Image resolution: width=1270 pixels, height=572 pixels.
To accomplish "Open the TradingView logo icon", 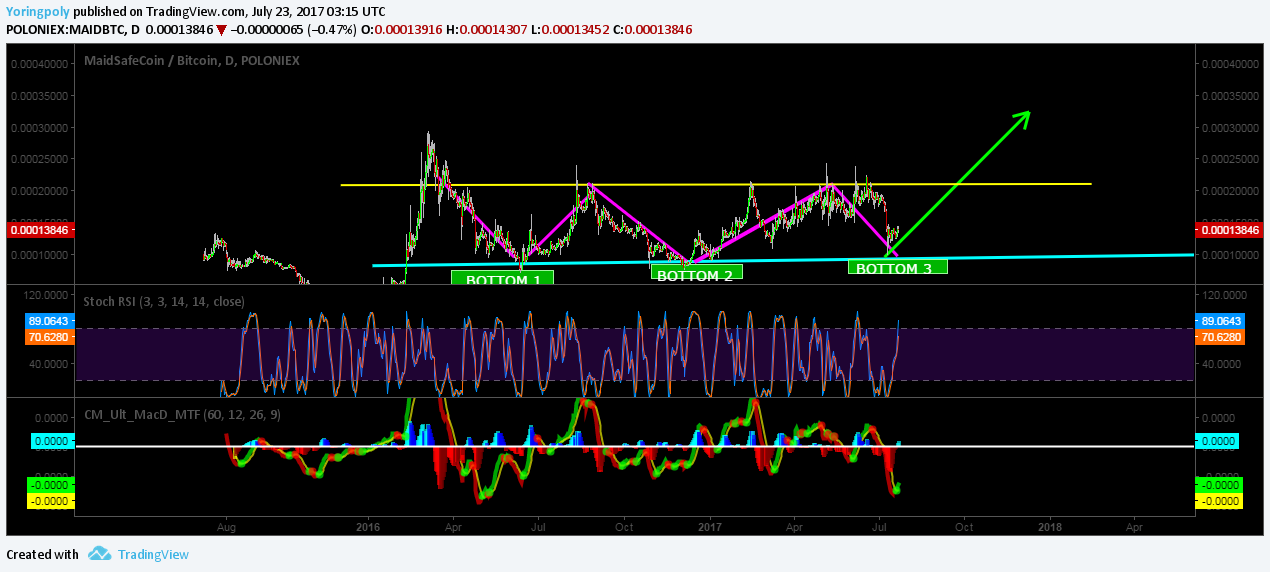I will point(98,554).
